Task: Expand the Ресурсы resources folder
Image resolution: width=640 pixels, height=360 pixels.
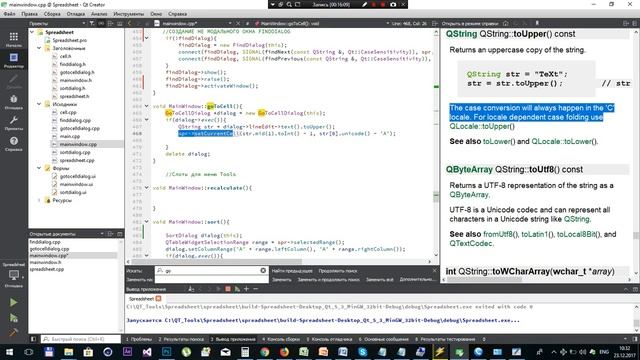Action: click(39, 200)
